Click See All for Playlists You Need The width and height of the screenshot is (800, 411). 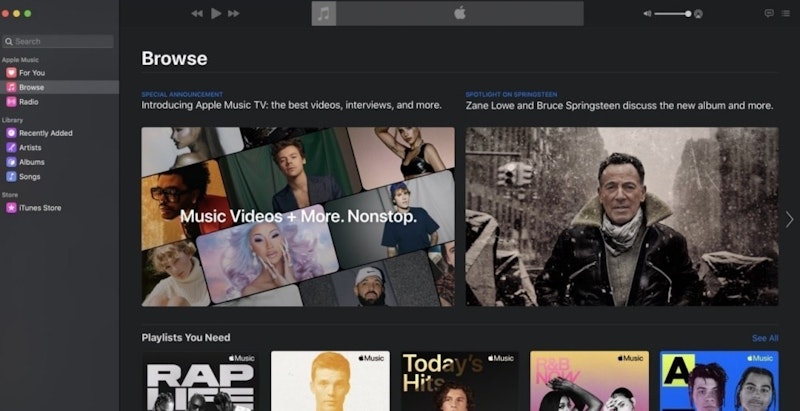tap(765, 338)
